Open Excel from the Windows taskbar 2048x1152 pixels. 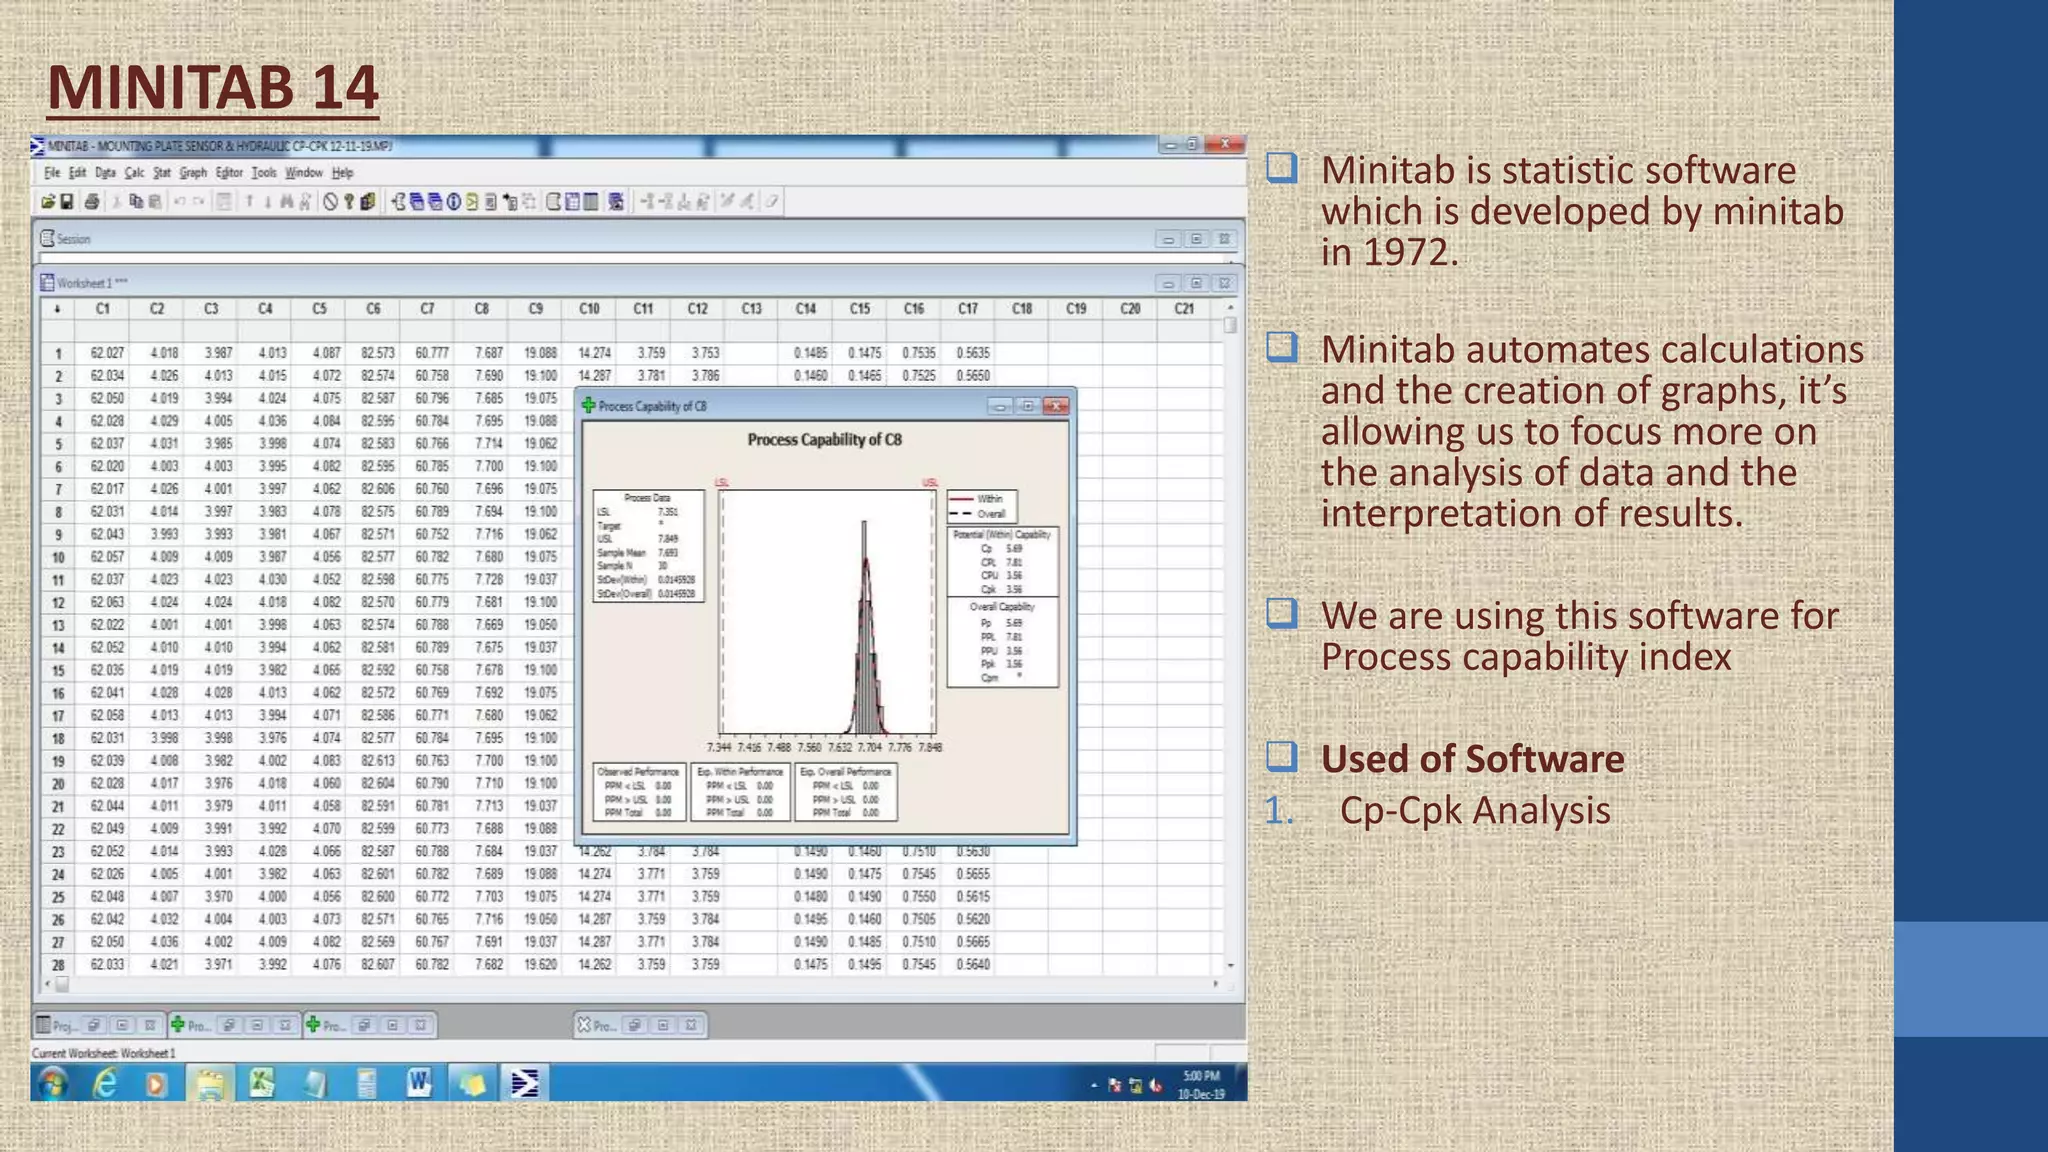click(262, 1083)
